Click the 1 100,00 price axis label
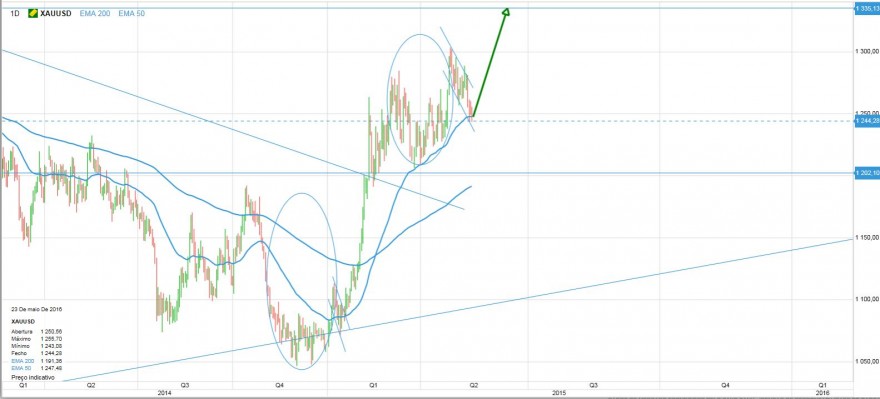The width and height of the screenshot is (880, 399). [867, 300]
